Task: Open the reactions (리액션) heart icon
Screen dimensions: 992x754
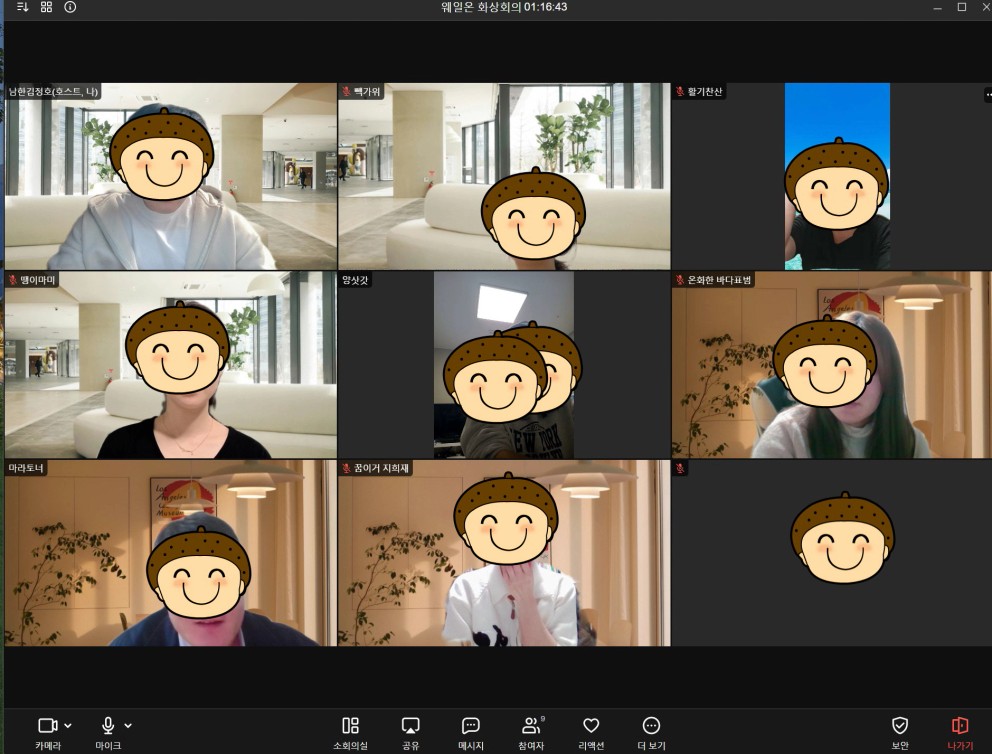Action: [x=591, y=725]
